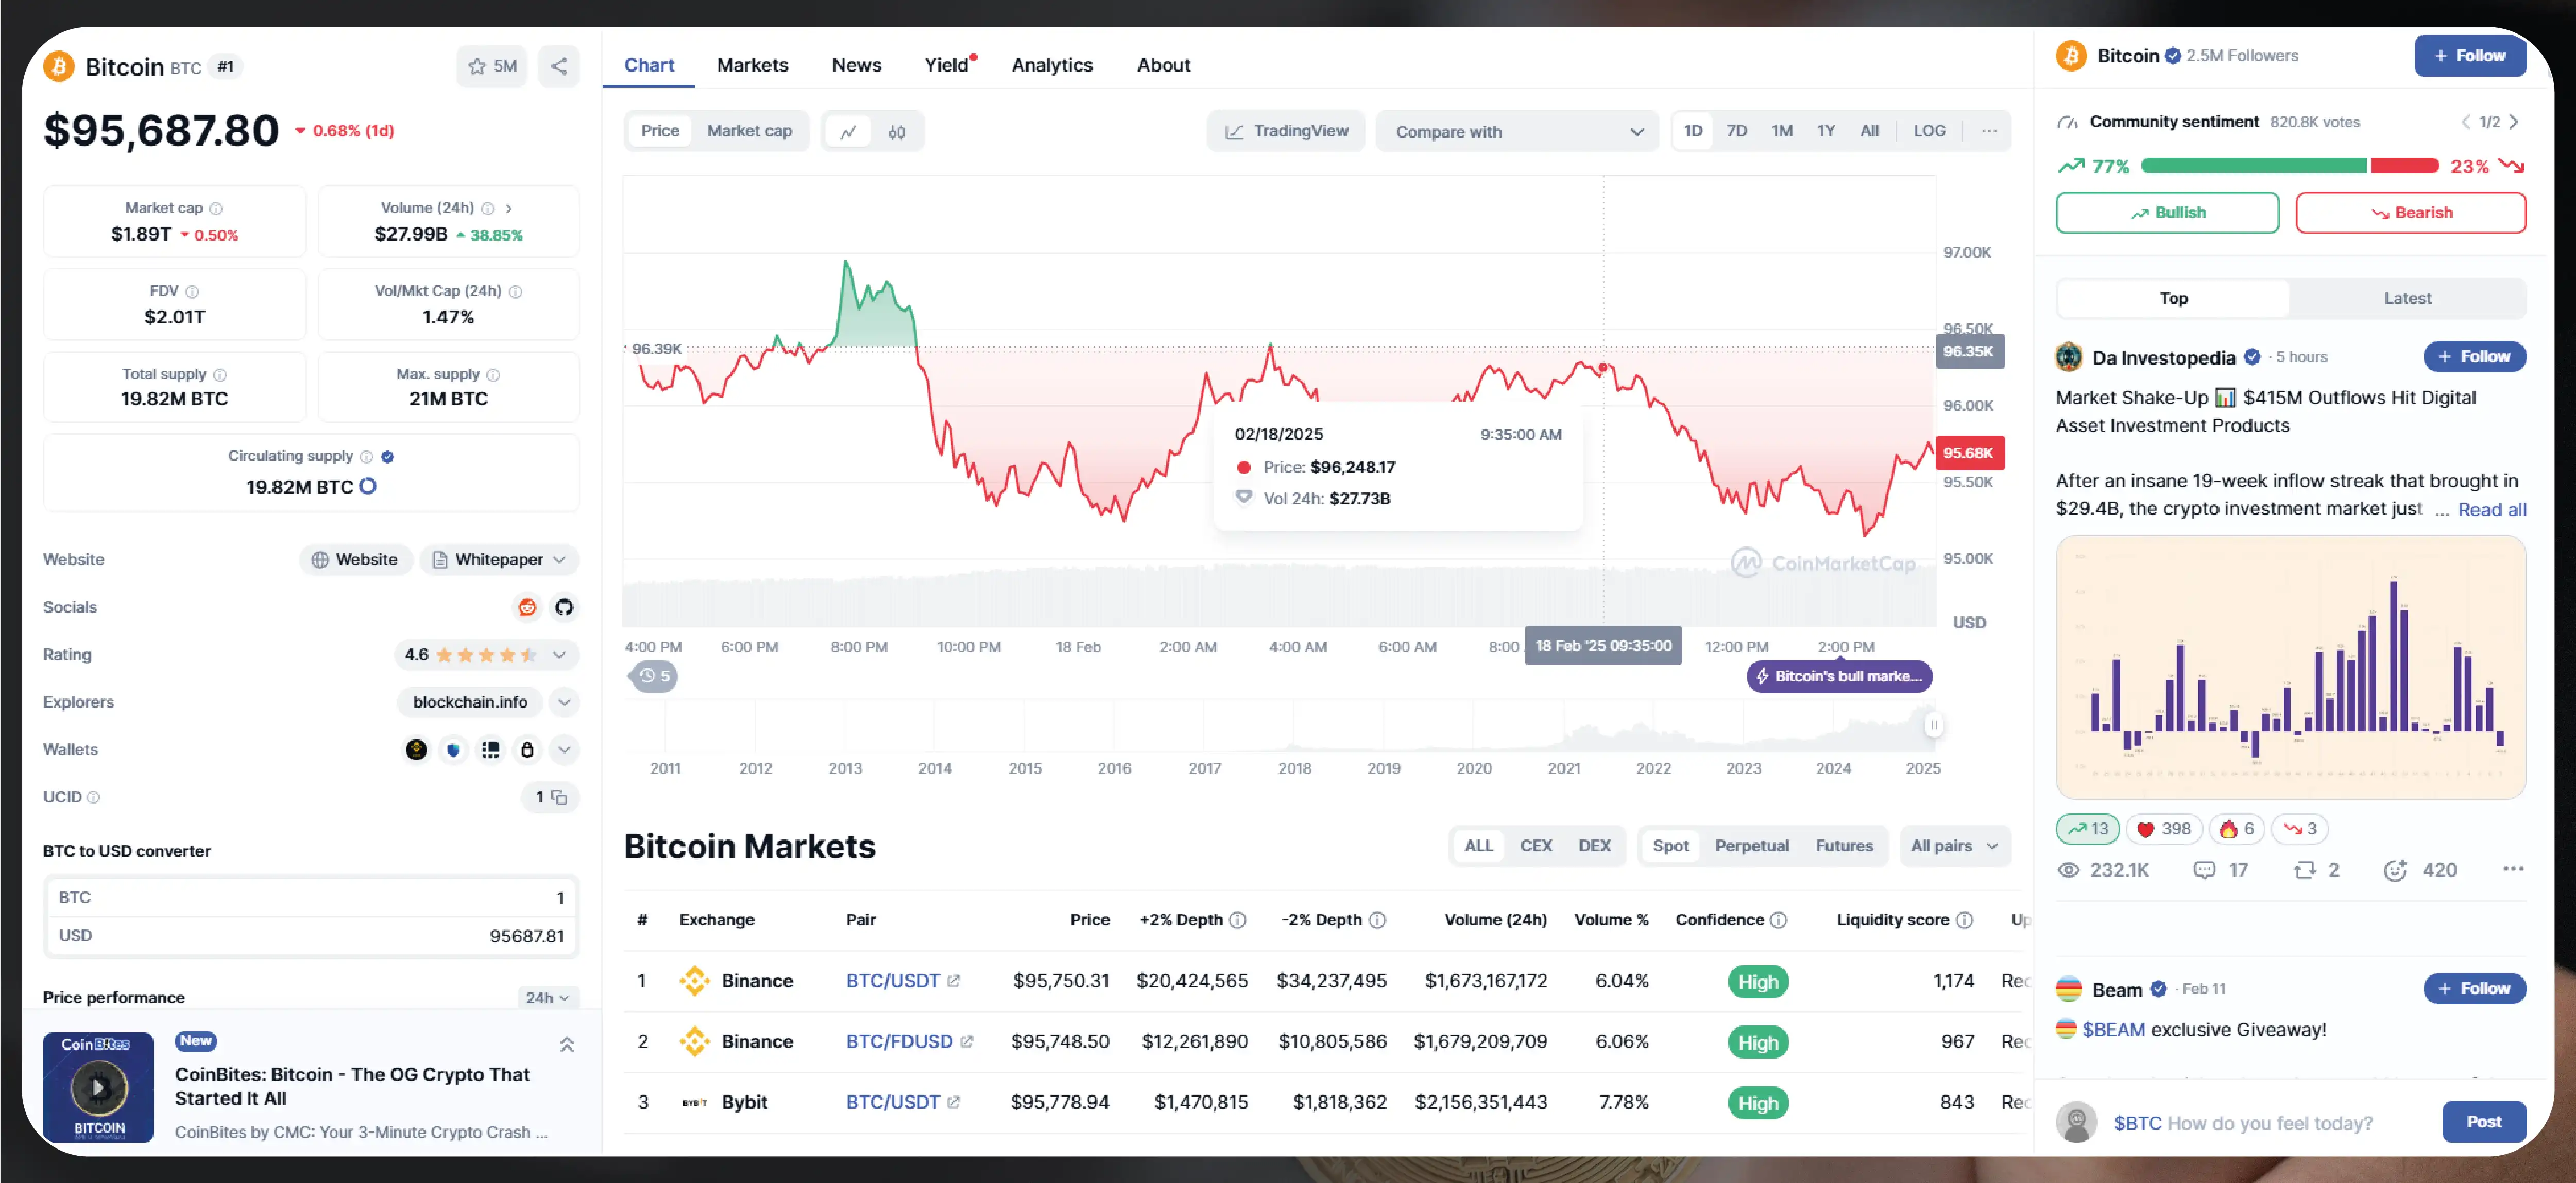Select Market cap chart toggle
The width and height of the screenshot is (2576, 1183).
(x=749, y=131)
